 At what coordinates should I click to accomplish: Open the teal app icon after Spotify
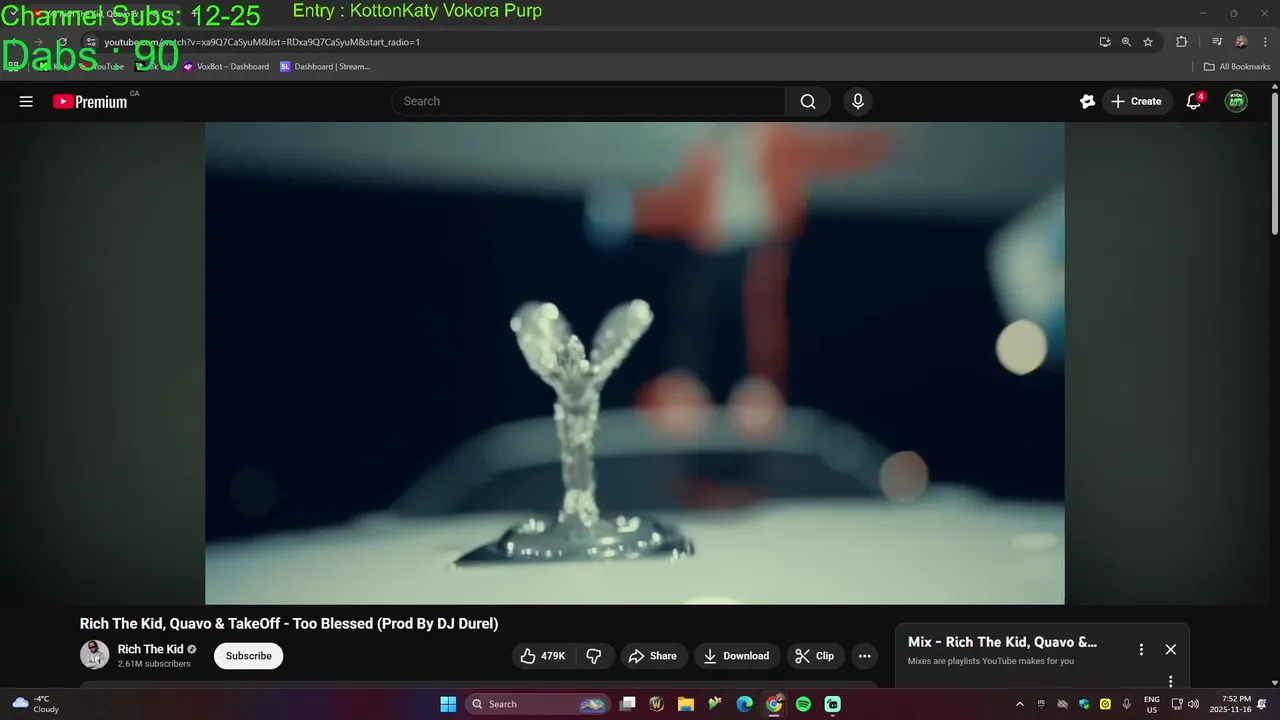tap(833, 704)
